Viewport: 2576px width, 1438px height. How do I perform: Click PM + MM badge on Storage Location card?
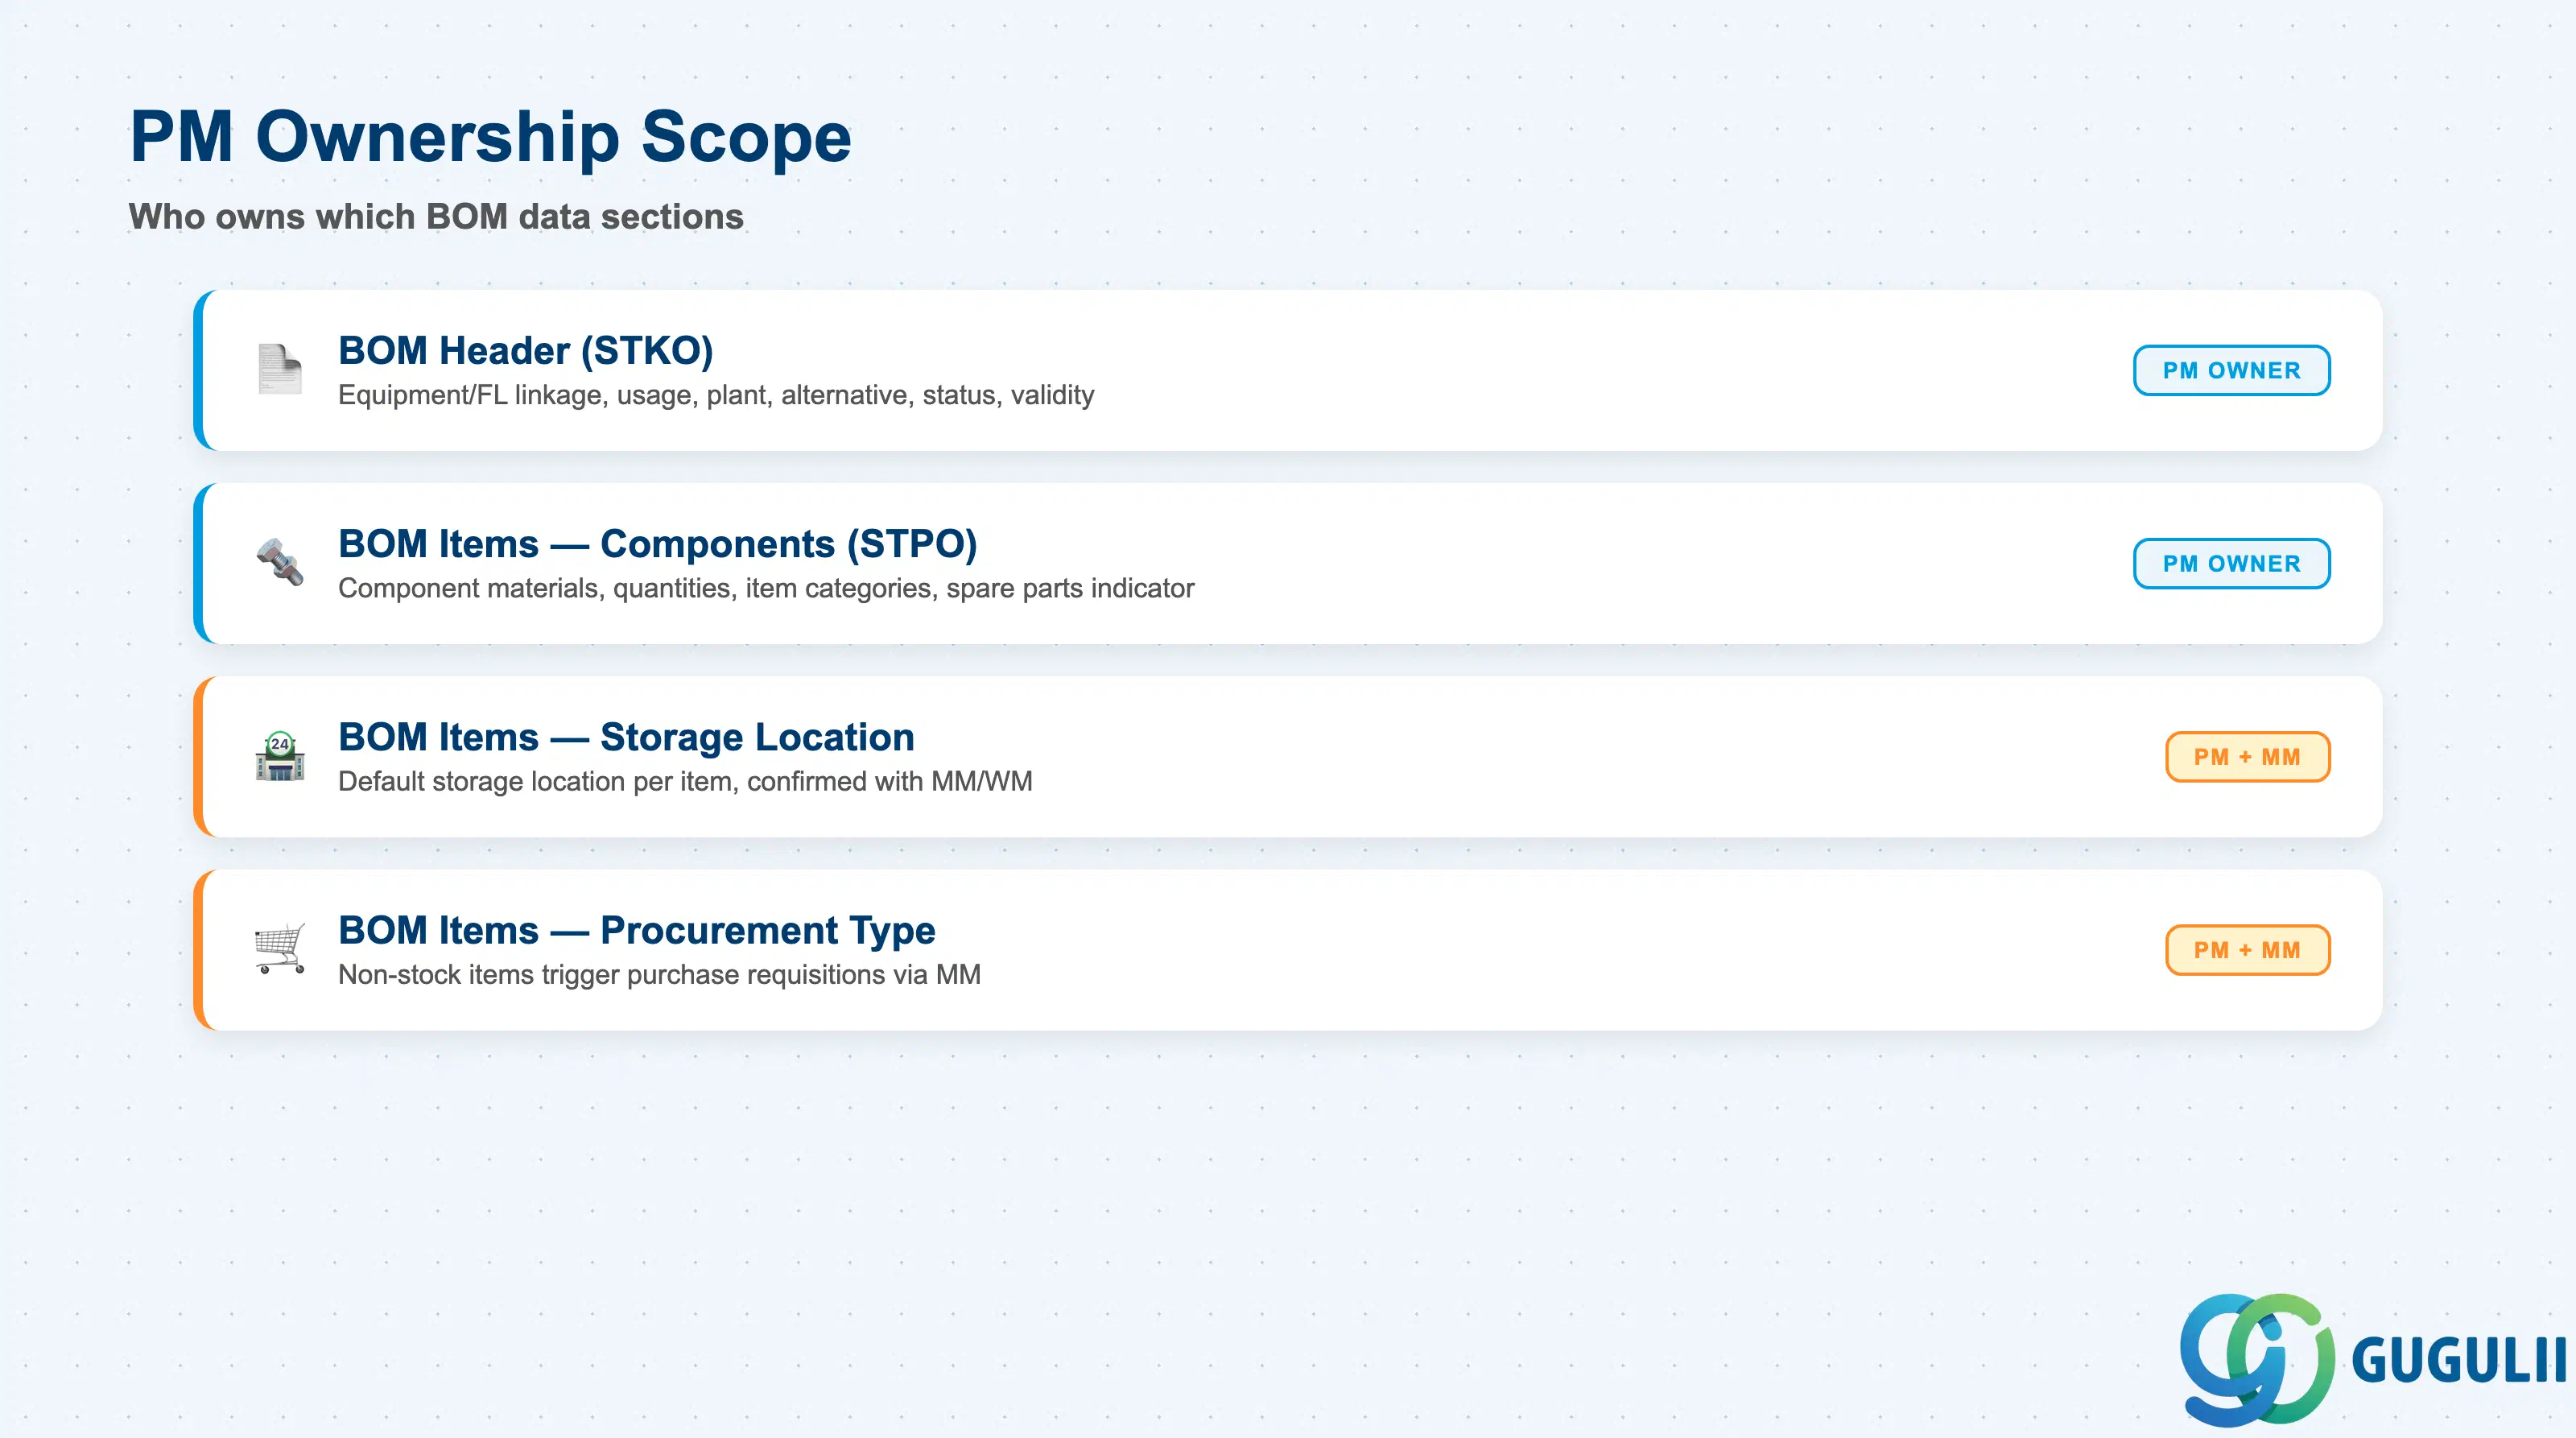coord(2247,757)
